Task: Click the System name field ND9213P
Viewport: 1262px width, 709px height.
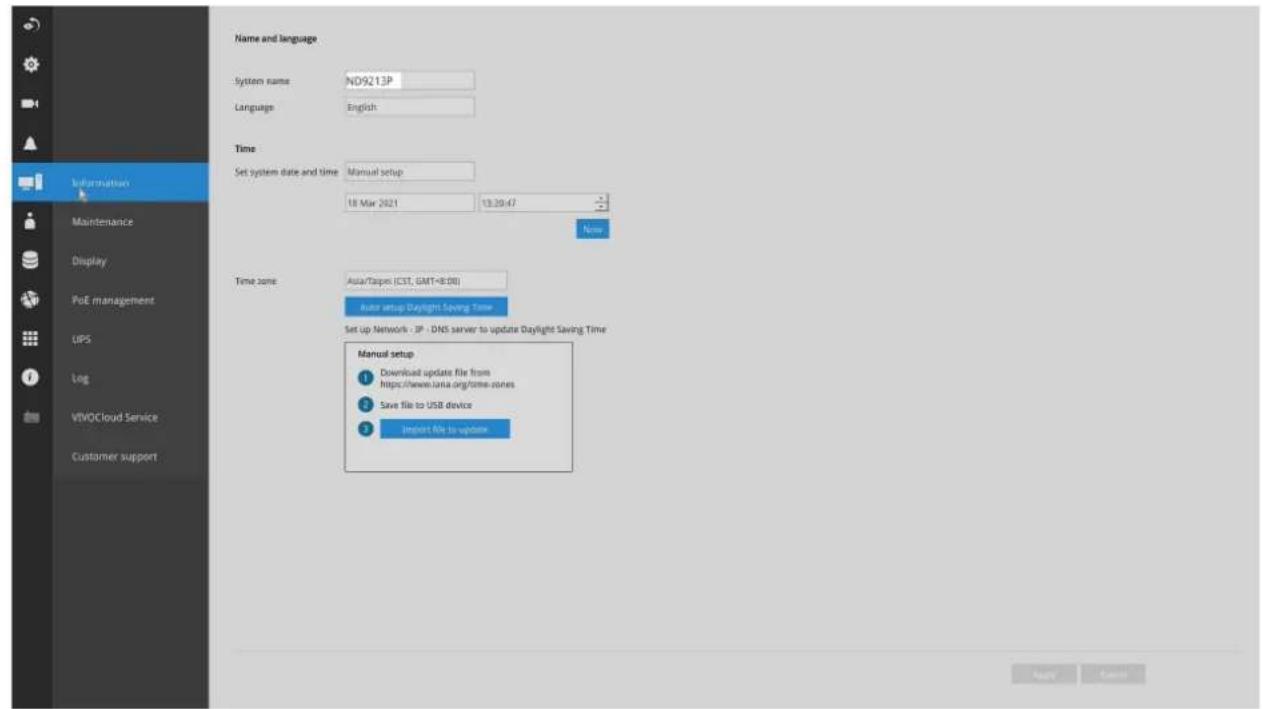Action: (409, 81)
